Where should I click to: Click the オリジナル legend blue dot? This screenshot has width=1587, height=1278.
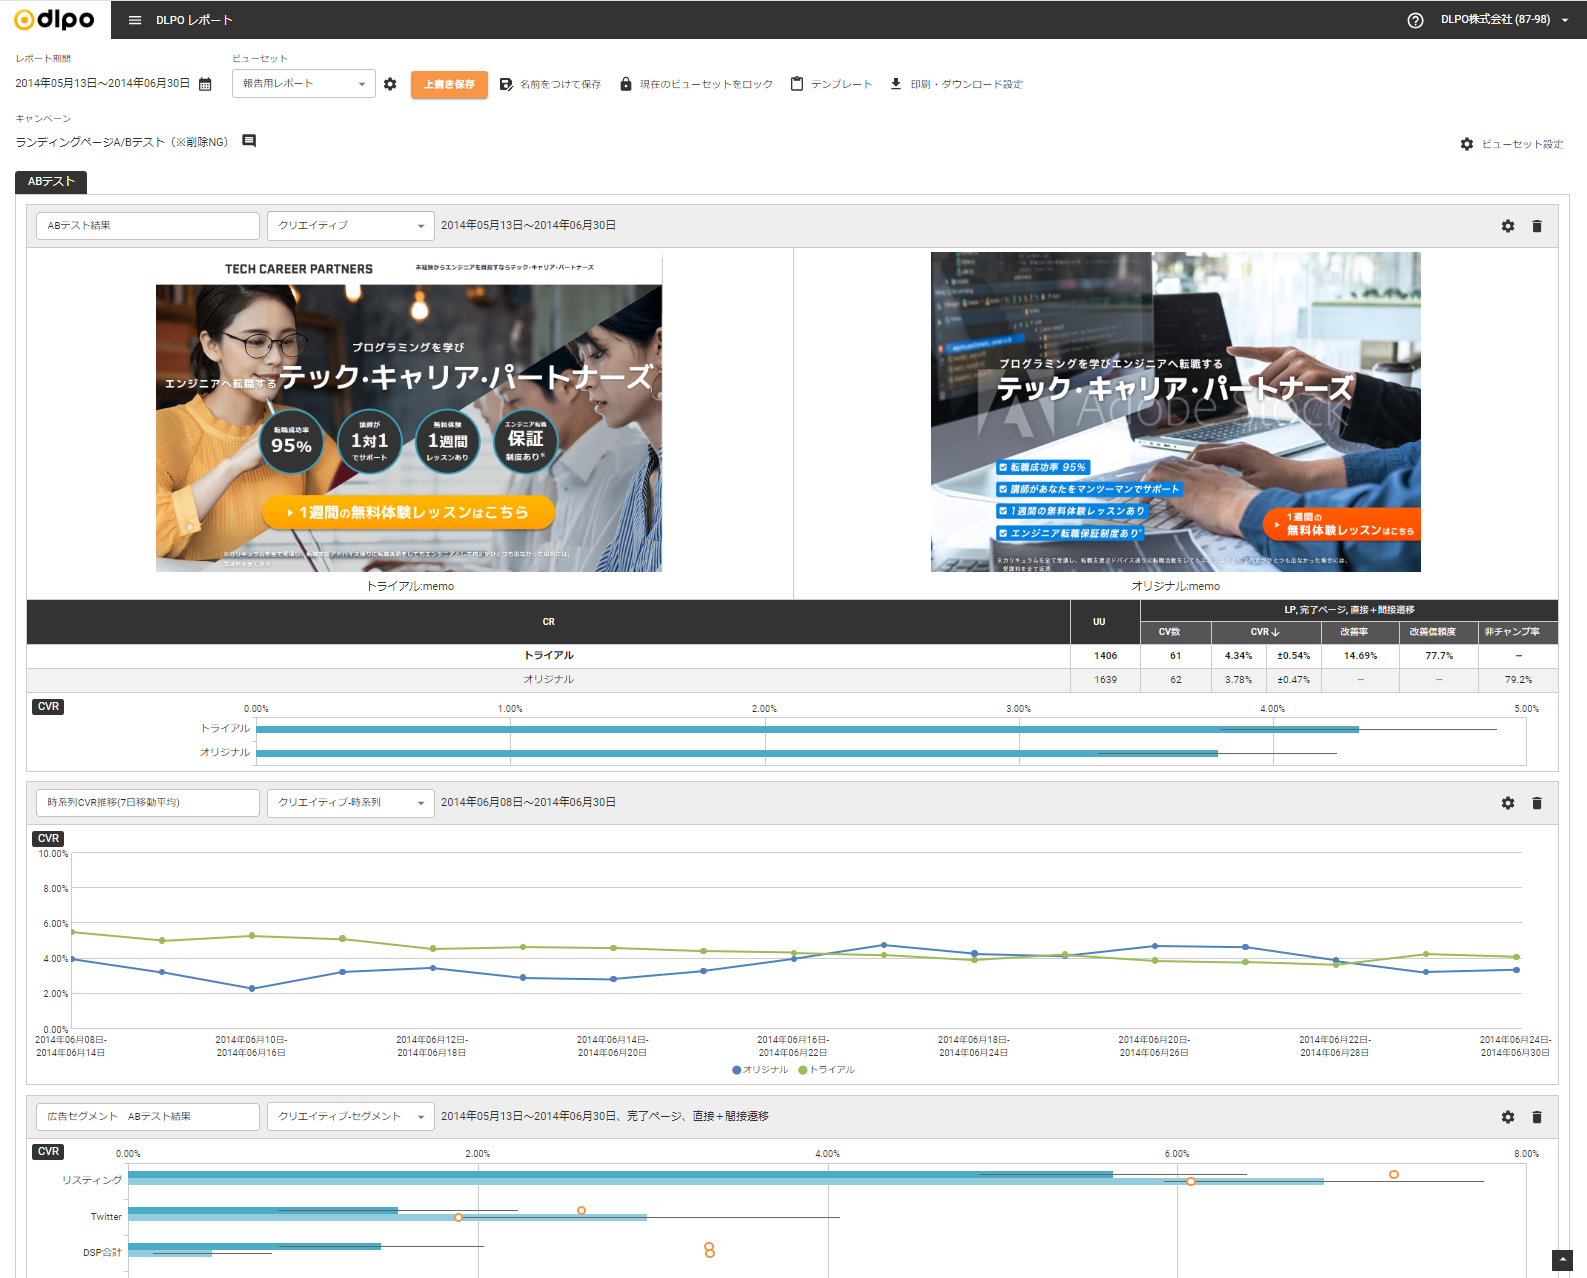pyautogui.click(x=737, y=1070)
